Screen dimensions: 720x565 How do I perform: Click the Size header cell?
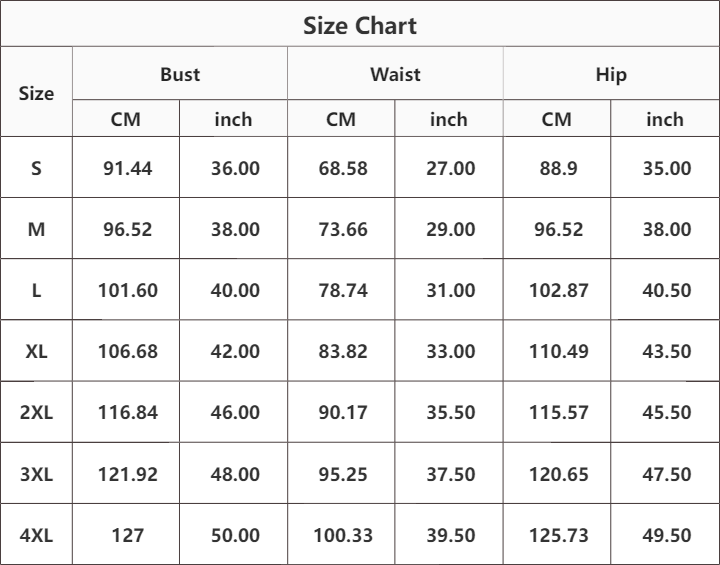point(37,93)
